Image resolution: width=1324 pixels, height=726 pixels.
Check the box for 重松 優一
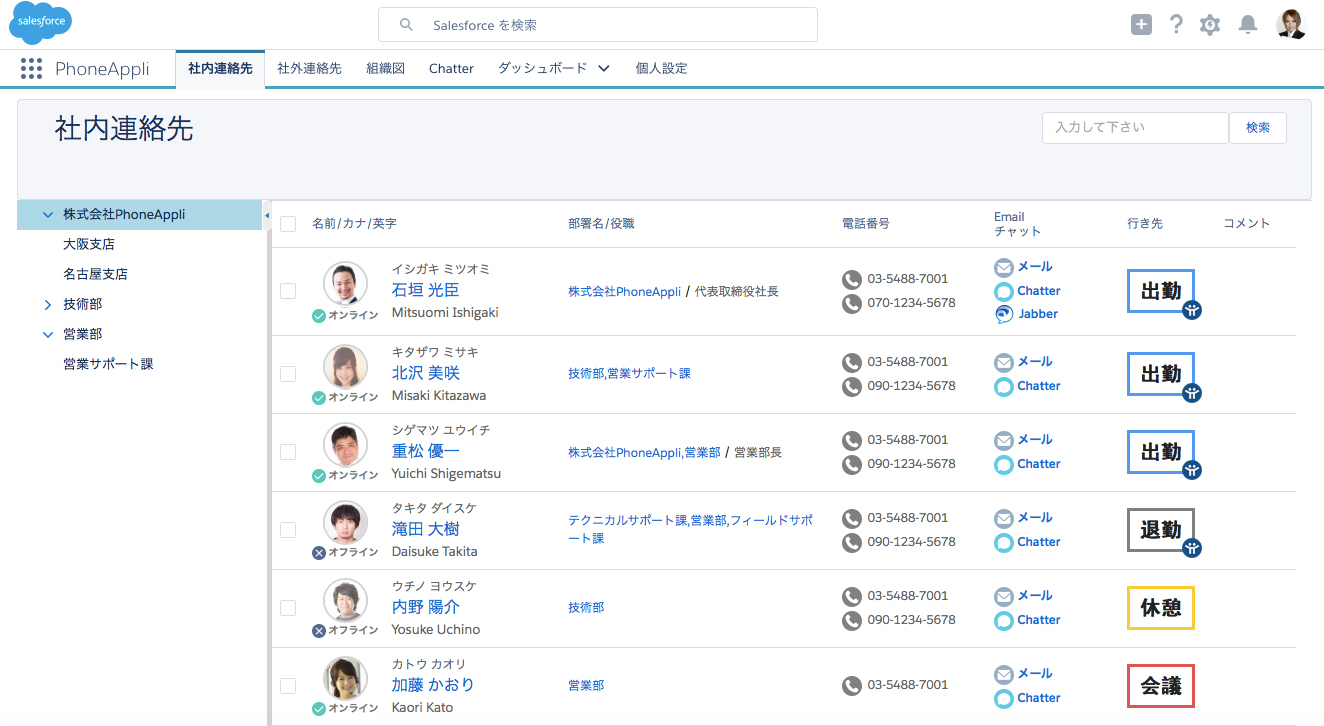tap(288, 452)
